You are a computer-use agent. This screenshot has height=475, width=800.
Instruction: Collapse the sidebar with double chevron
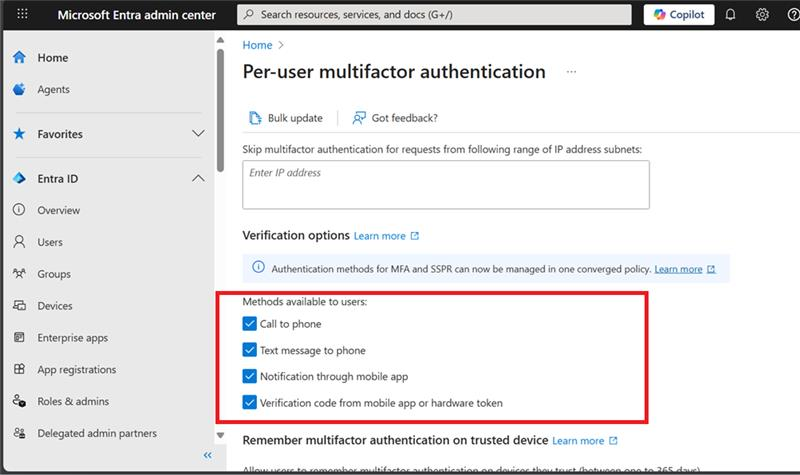(x=207, y=455)
